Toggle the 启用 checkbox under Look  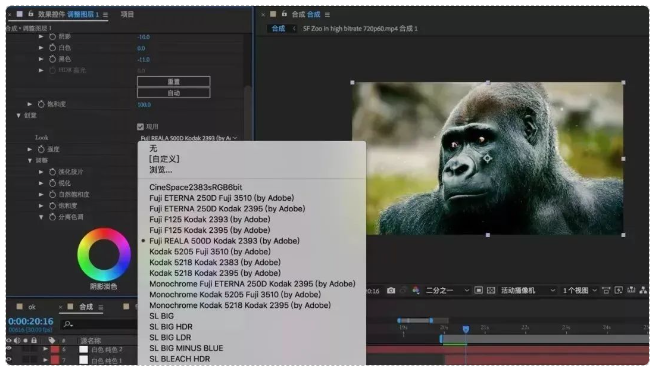tap(140, 126)
